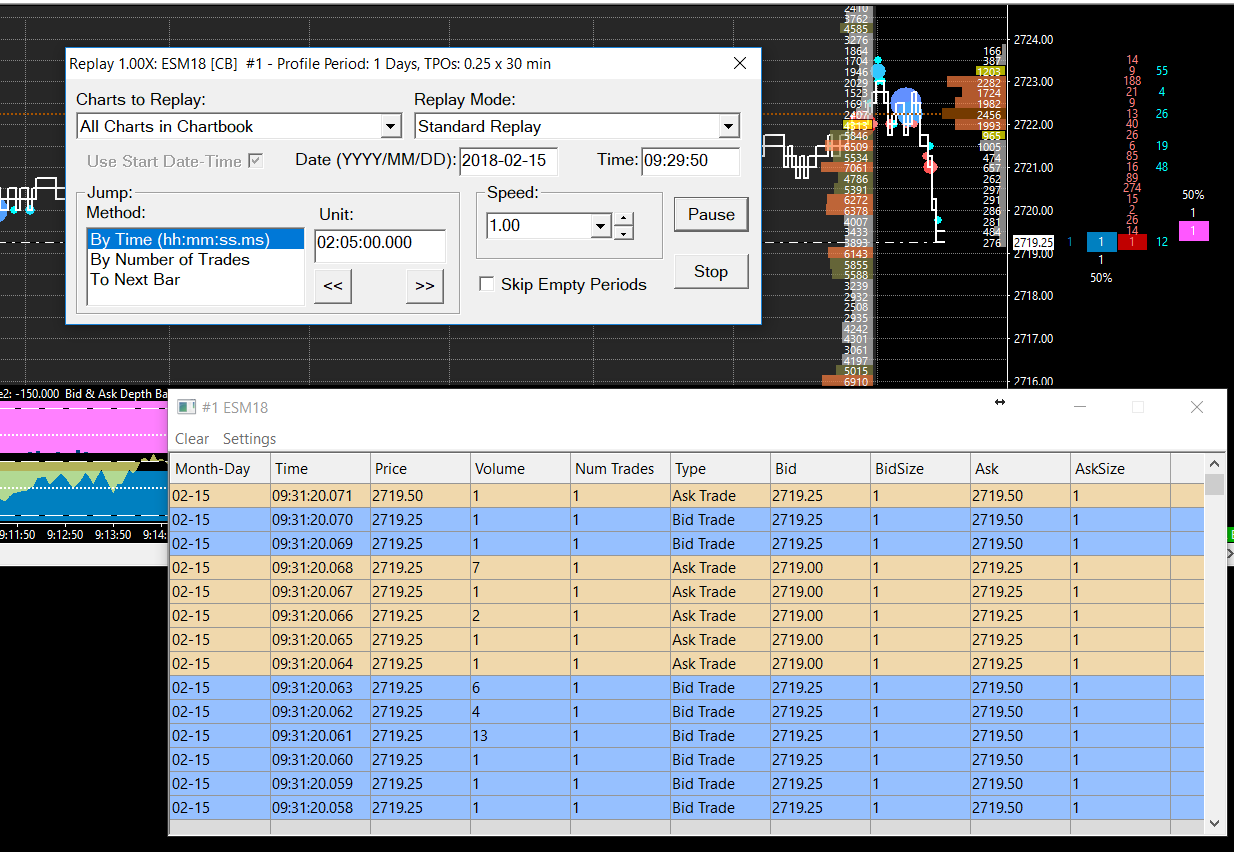Pause the chart replay
1234x852 pixels.
[711, 214]
